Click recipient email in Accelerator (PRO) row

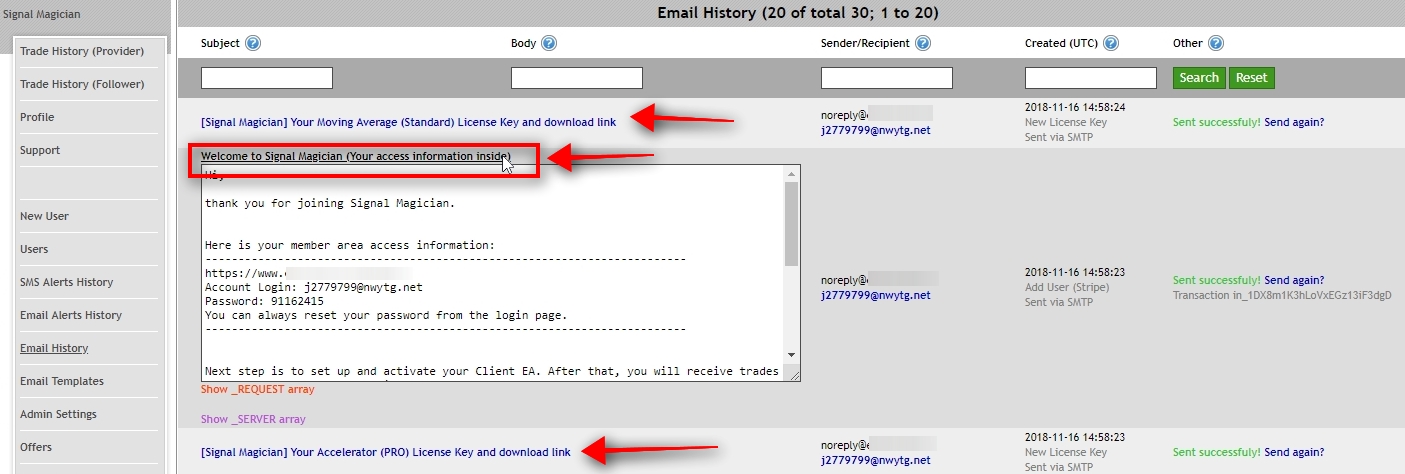[876, 460]
